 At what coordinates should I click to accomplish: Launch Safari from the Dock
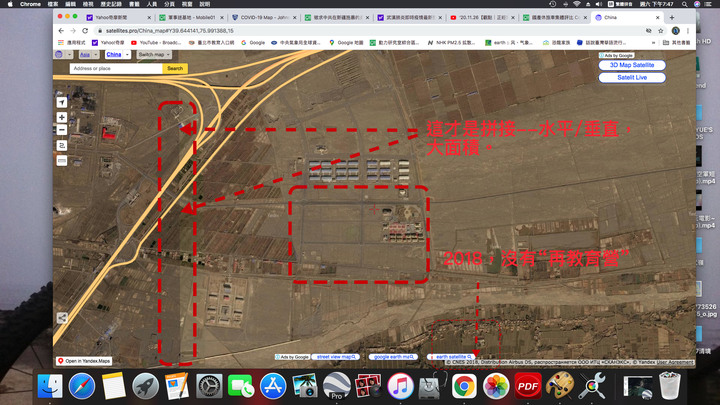(x=82, y=386)
